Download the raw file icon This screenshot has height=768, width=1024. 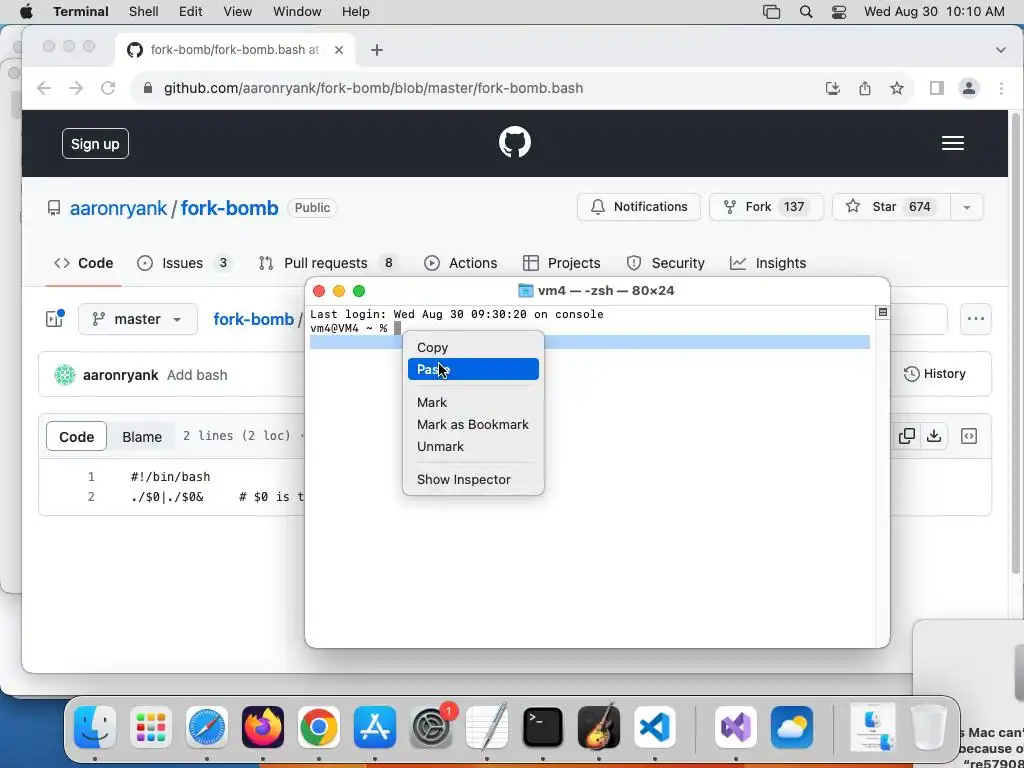point(934,436)
